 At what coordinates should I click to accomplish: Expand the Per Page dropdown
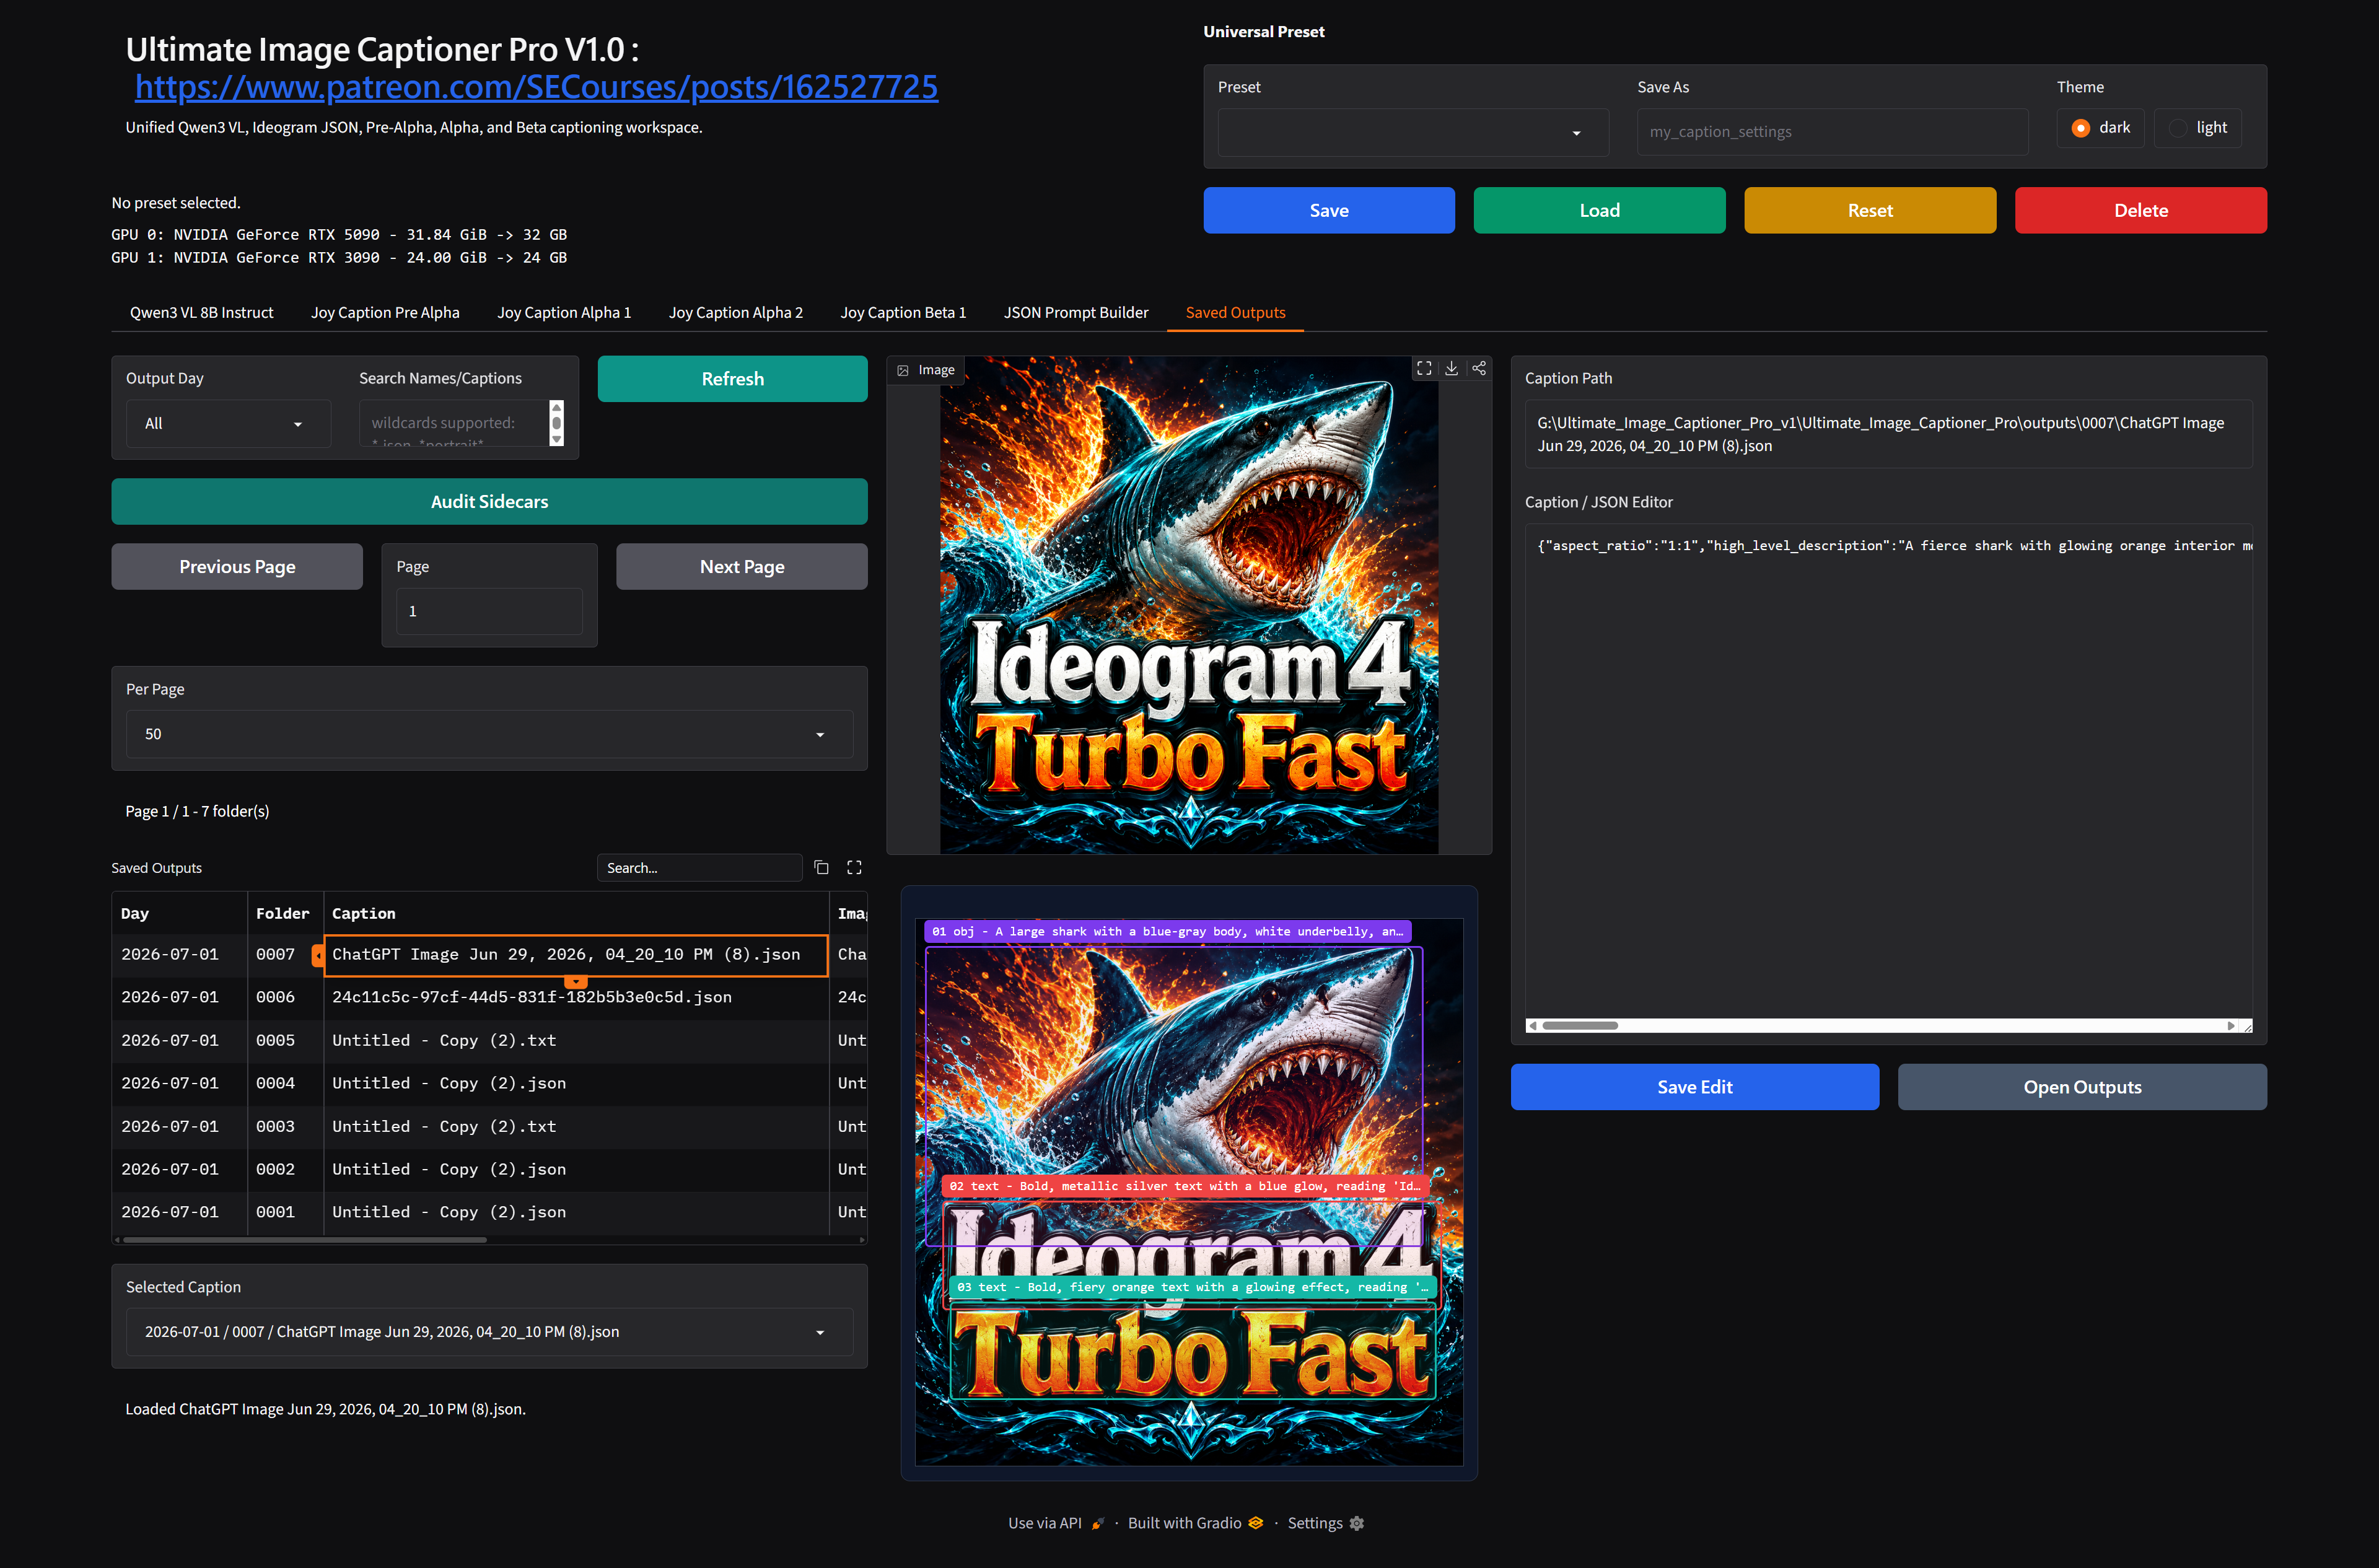tap(489, 734)
